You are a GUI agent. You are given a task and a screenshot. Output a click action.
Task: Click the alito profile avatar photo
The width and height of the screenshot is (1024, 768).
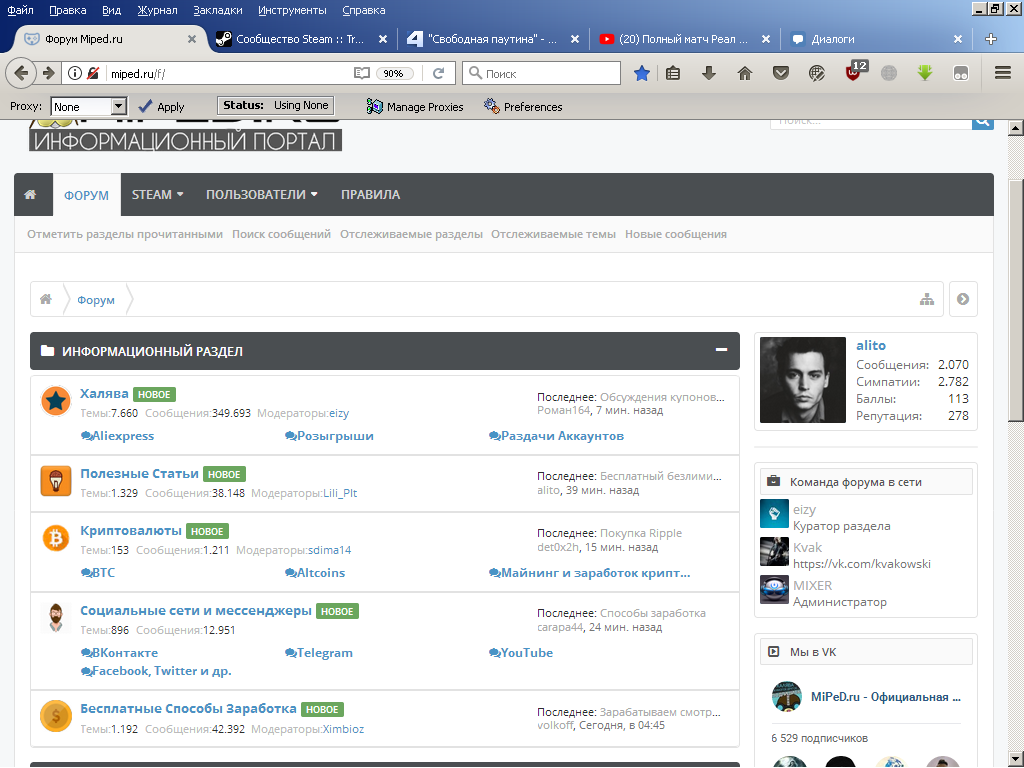tap(803, 380)
